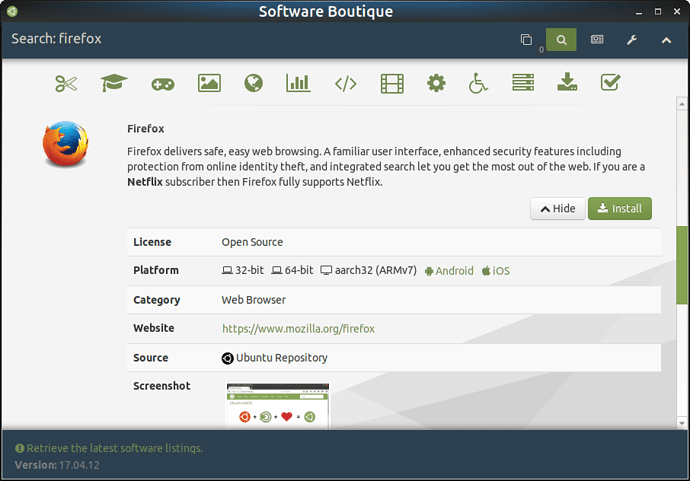Screen dimensions: 690x481
Task: Click the "Ubuntu Repository" source text
Action: pos(282,358)
